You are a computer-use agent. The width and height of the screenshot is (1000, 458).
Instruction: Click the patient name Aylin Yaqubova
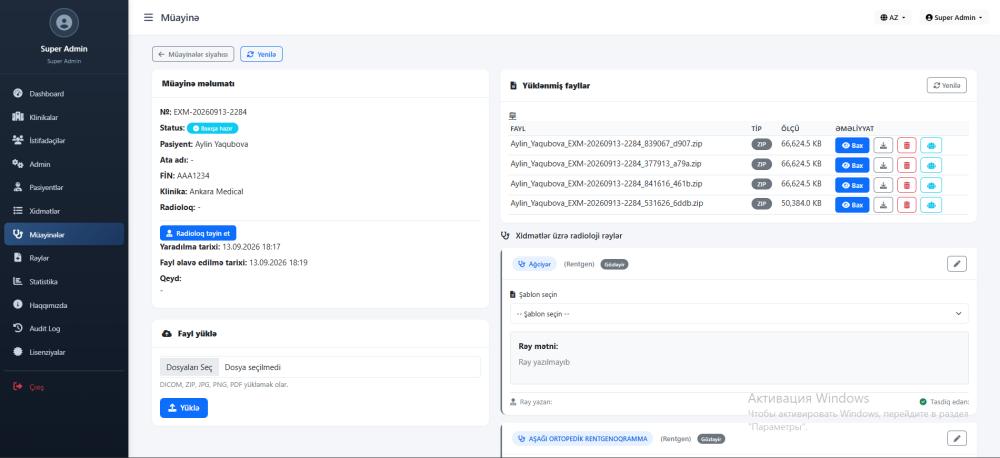[221, 144]
